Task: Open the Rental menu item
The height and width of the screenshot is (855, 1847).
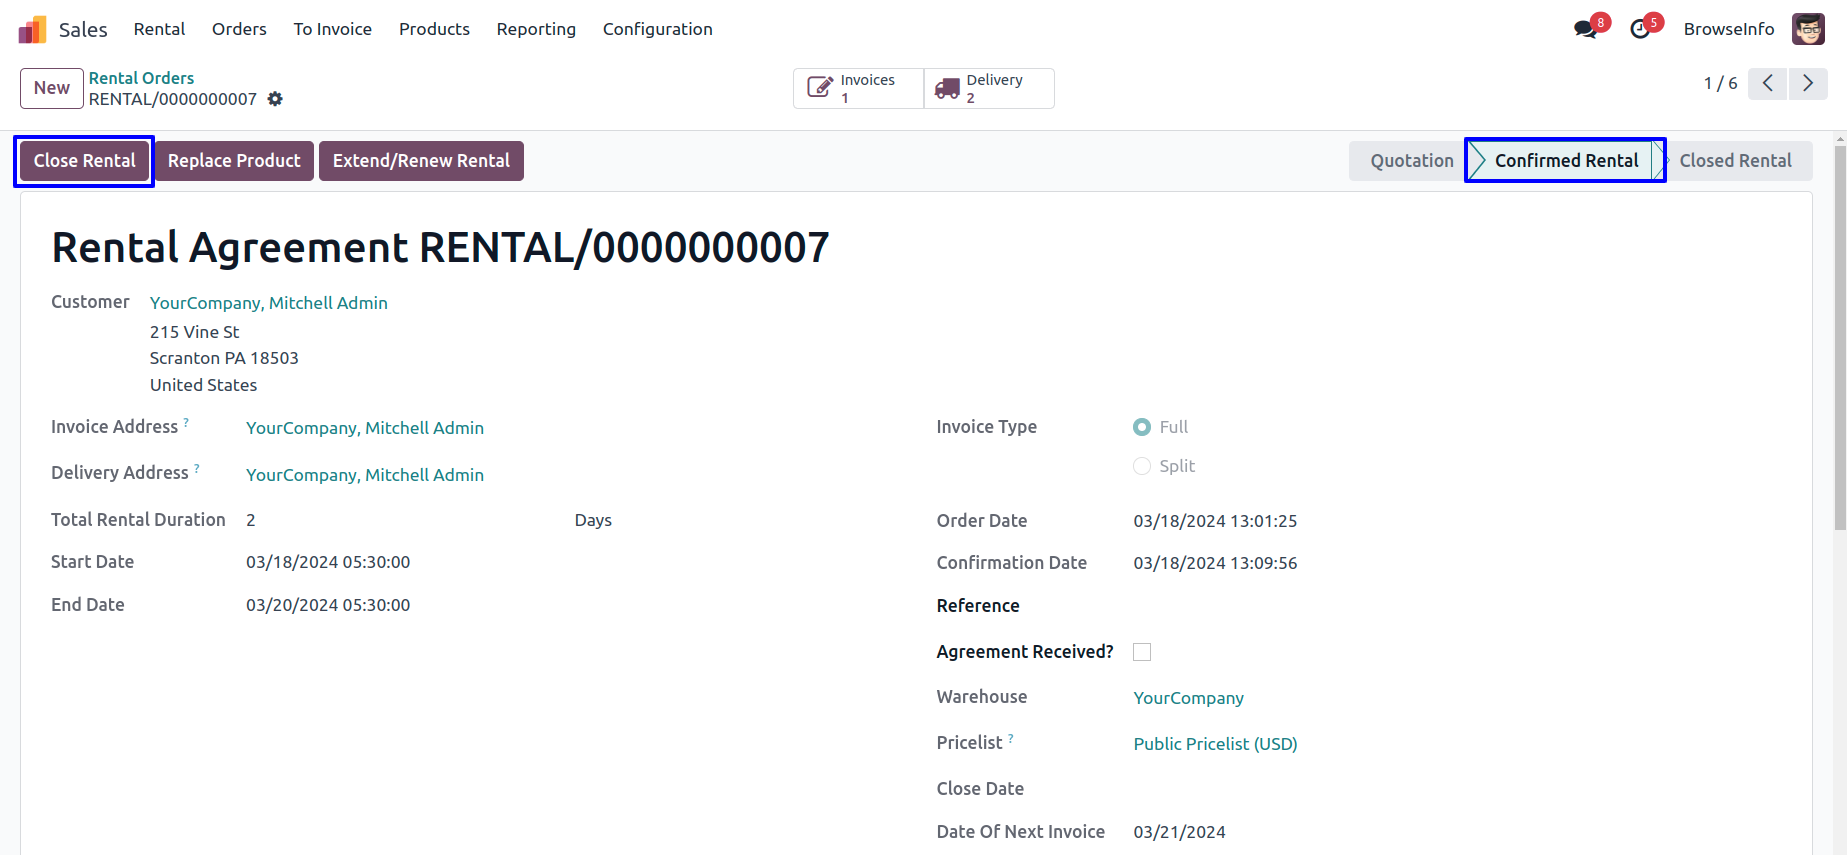Action: point(159,29)
